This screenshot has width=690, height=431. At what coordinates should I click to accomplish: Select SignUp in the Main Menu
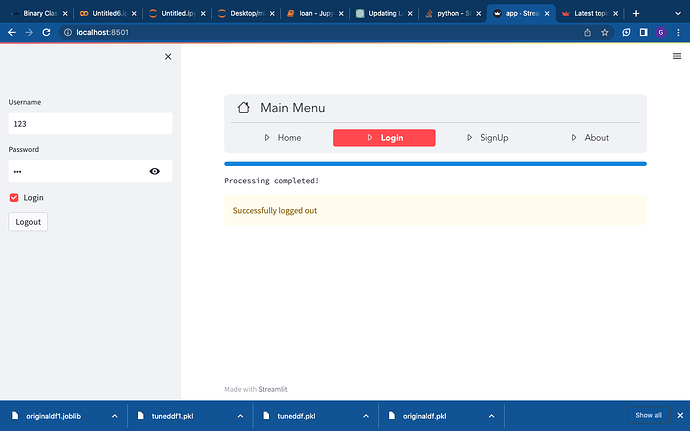(487, 138)
